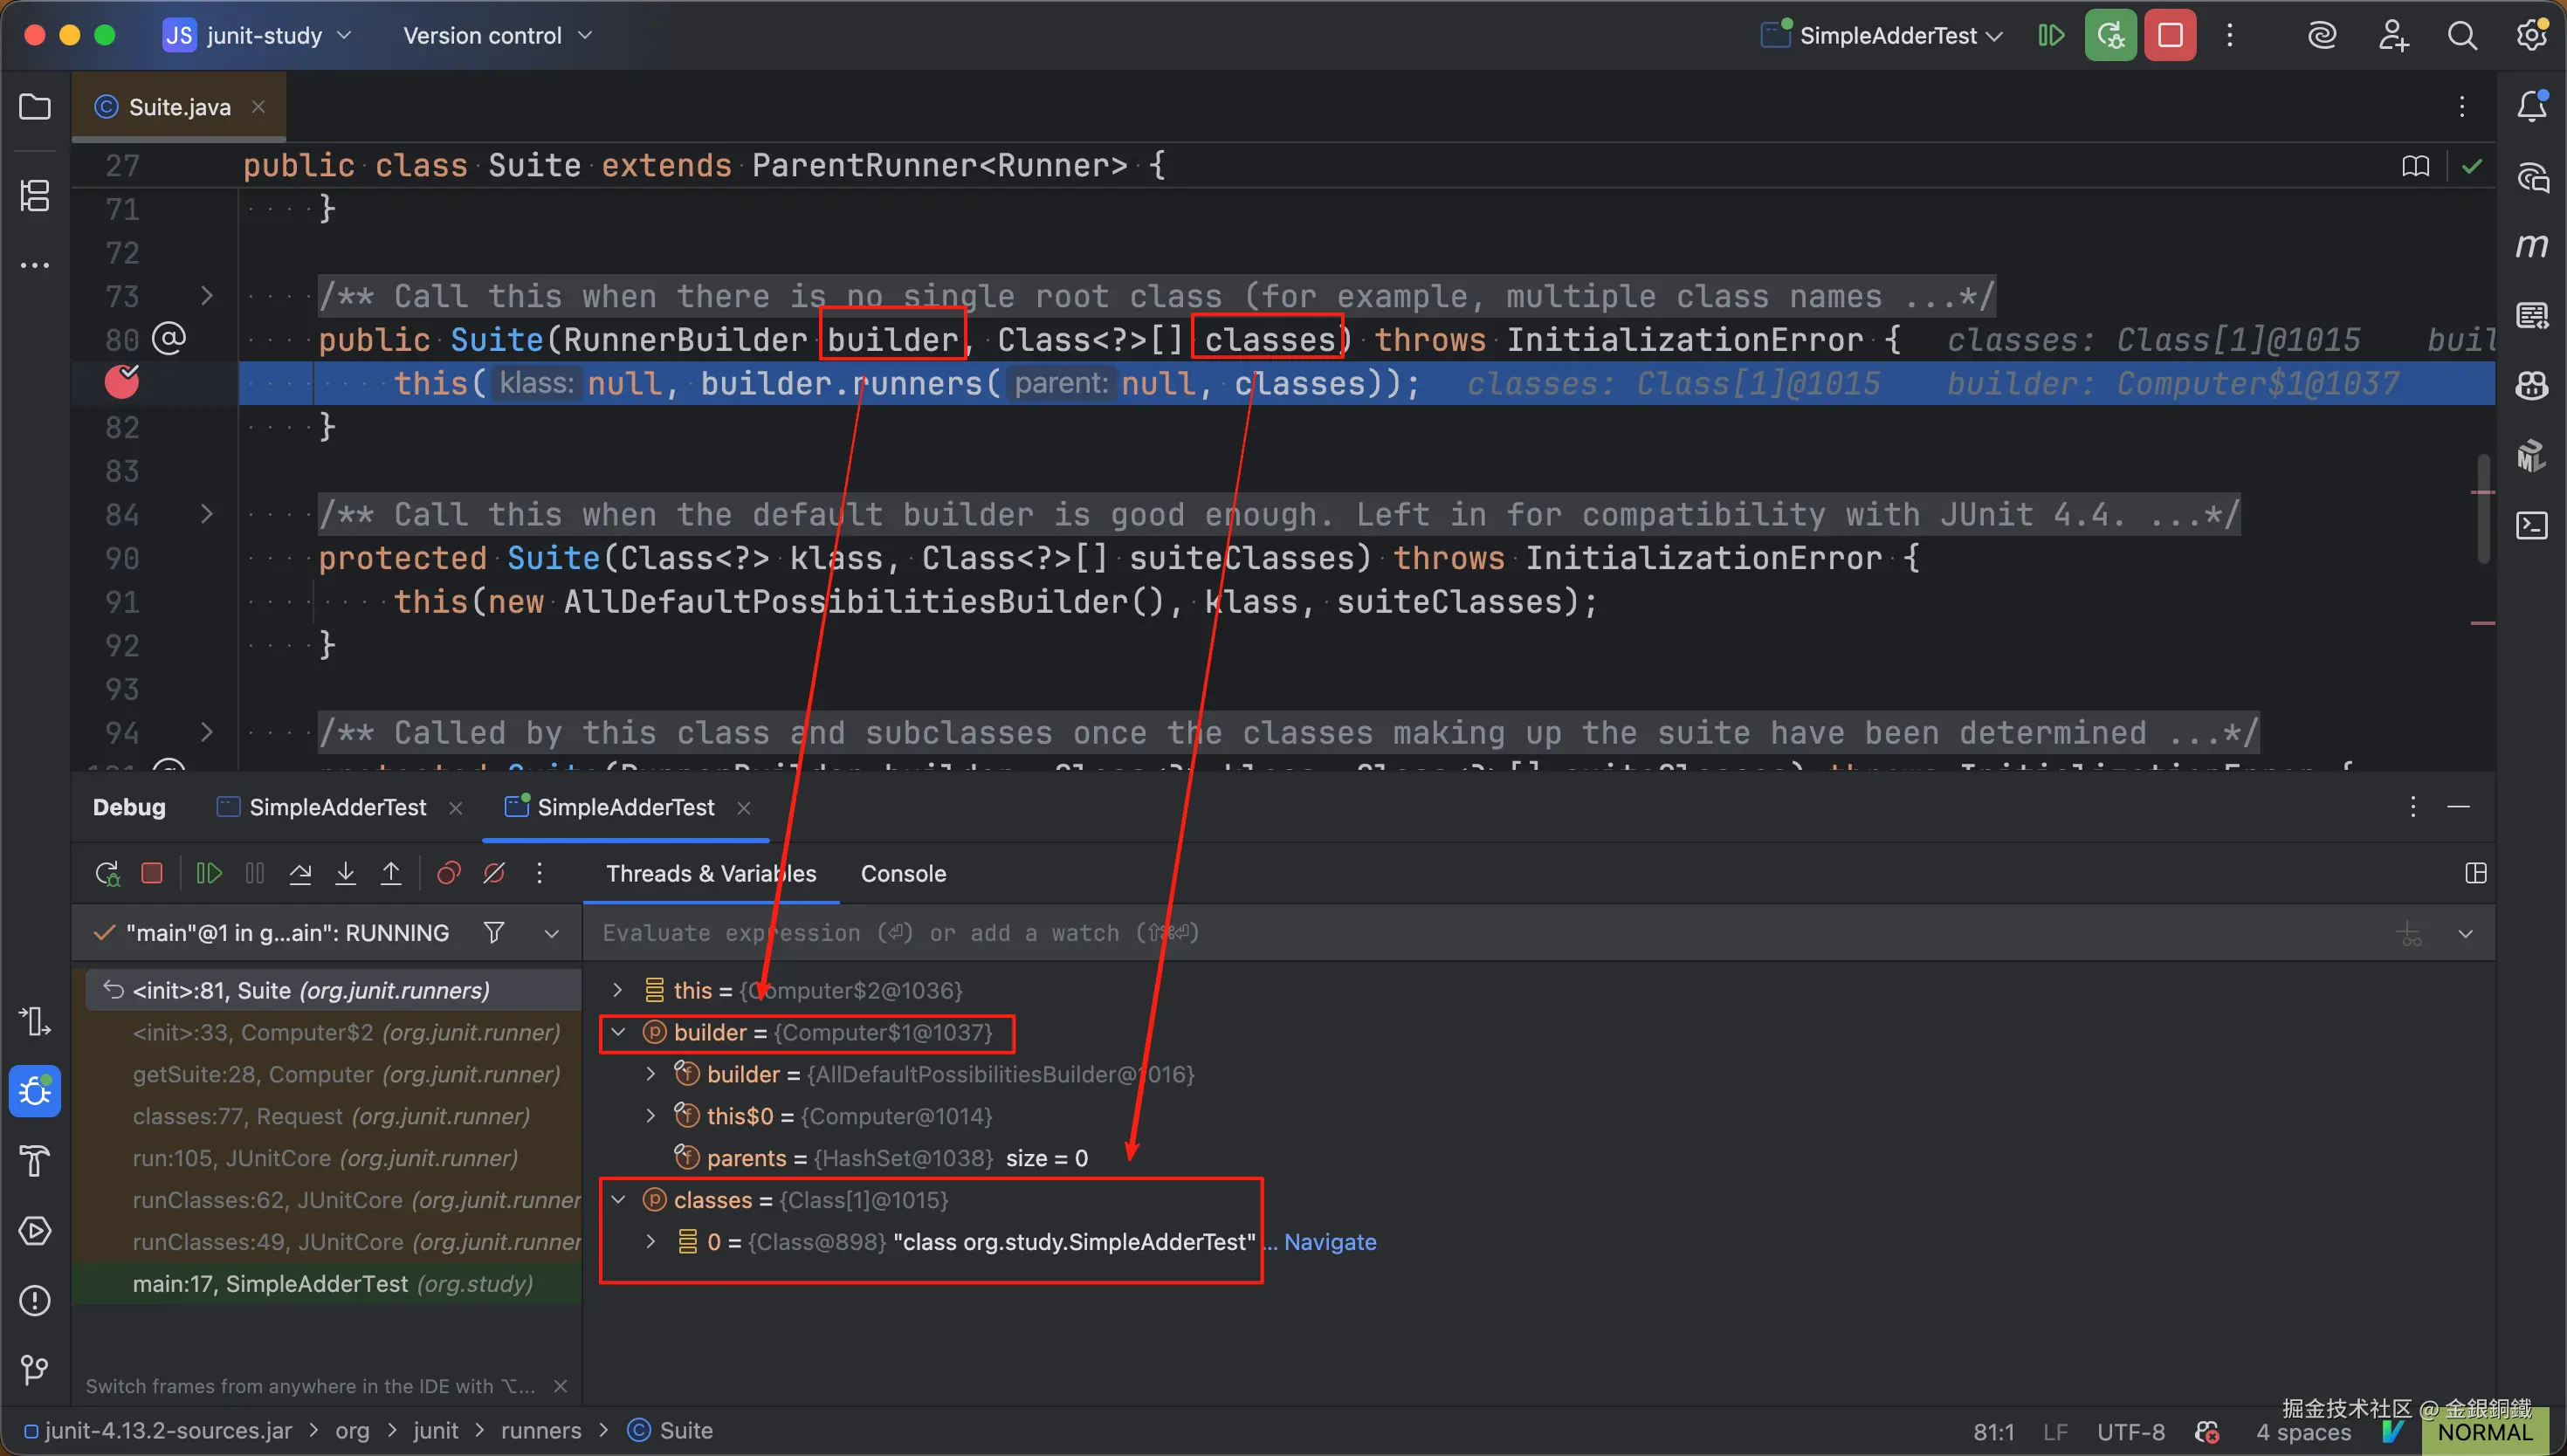The image size is (2567, 1456).
Task: Click the Step Into debug icon
Action: tap(345, 873)
